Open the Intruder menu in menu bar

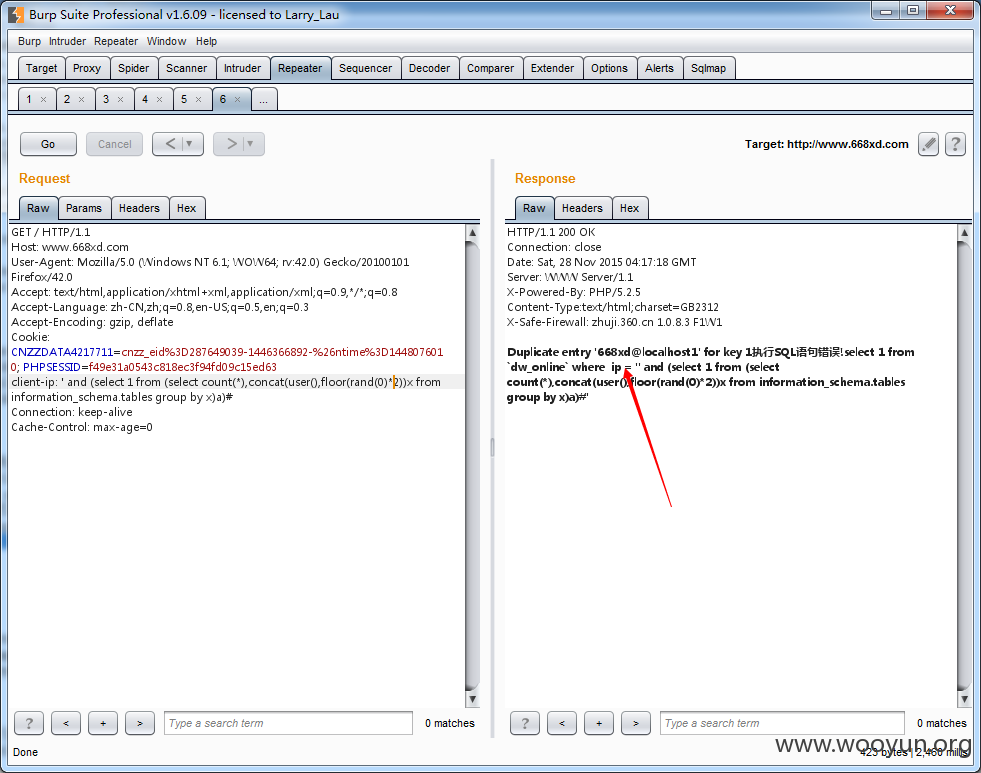point(67,41)
